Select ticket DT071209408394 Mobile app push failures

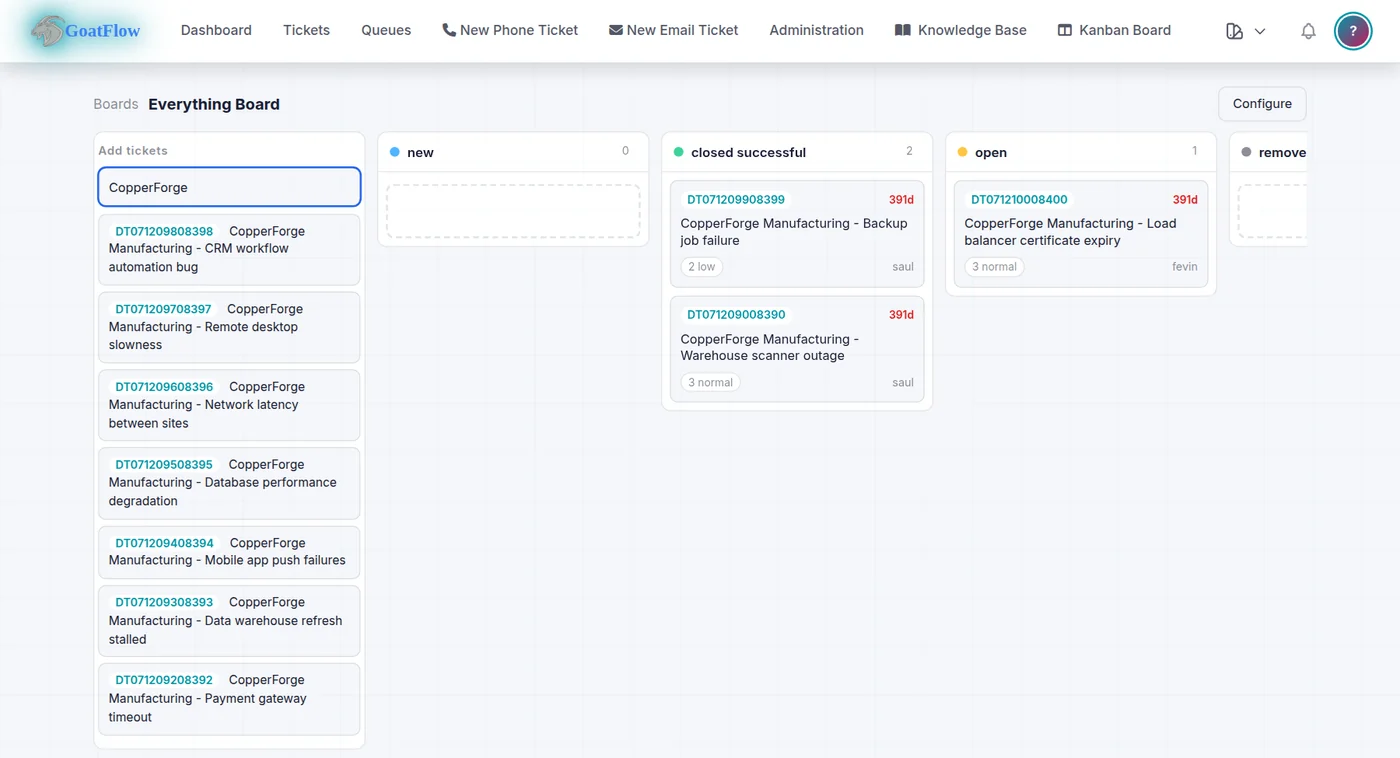point(229,552)
